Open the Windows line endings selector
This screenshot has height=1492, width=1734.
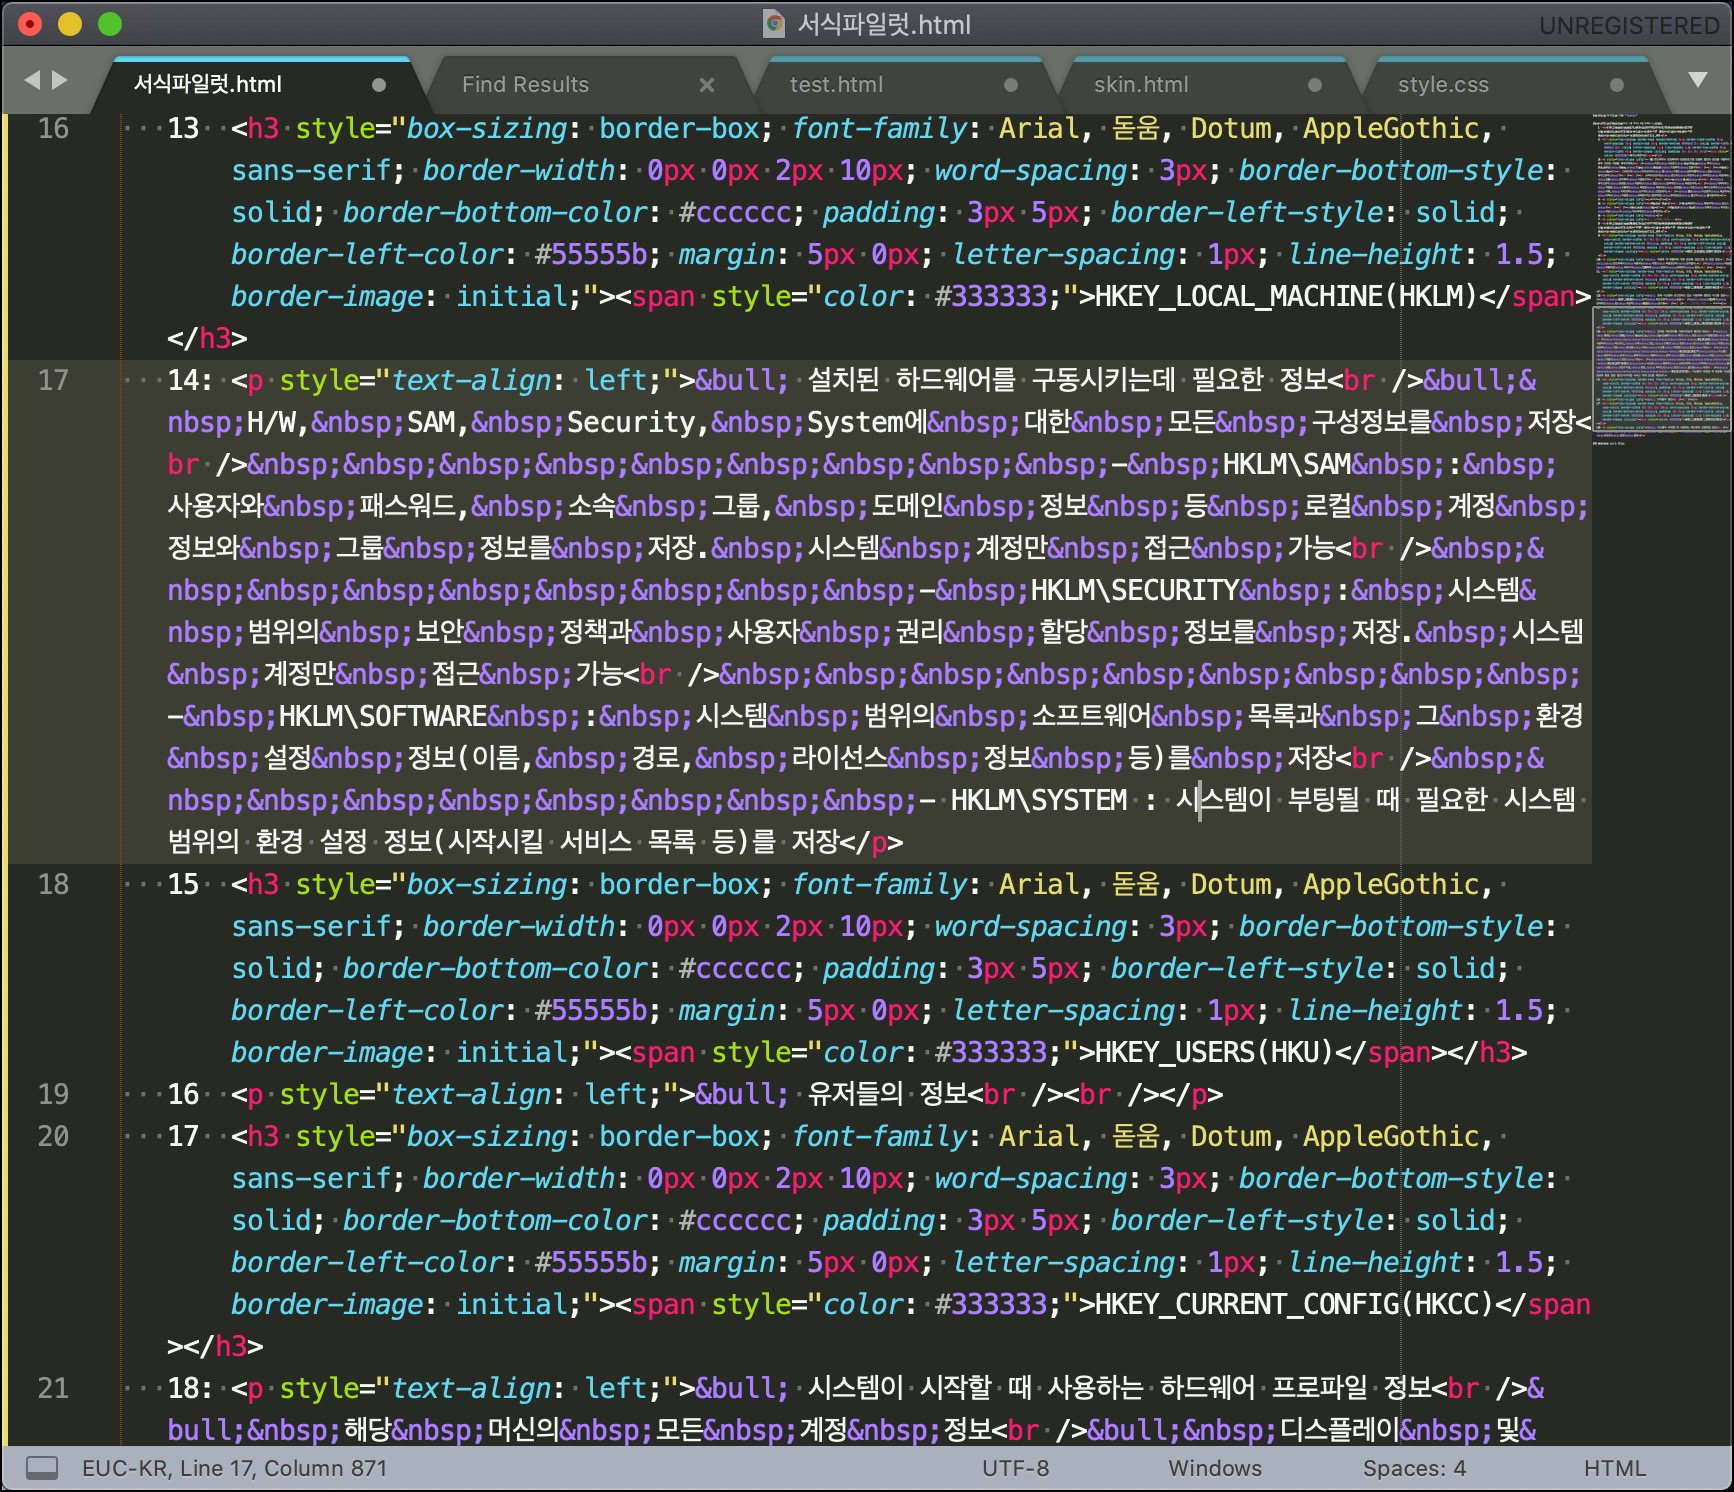(x=1215, y=1468)
